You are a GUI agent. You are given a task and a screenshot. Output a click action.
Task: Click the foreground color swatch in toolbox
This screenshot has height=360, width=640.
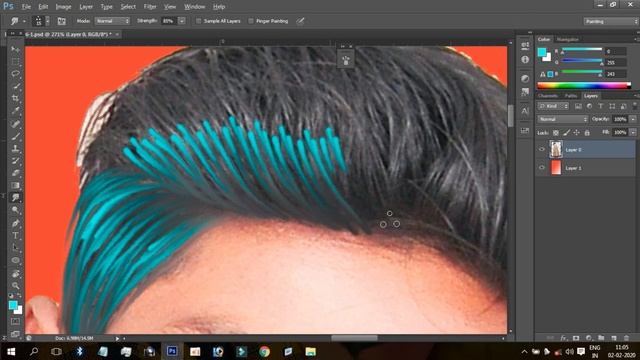(13, 305)
